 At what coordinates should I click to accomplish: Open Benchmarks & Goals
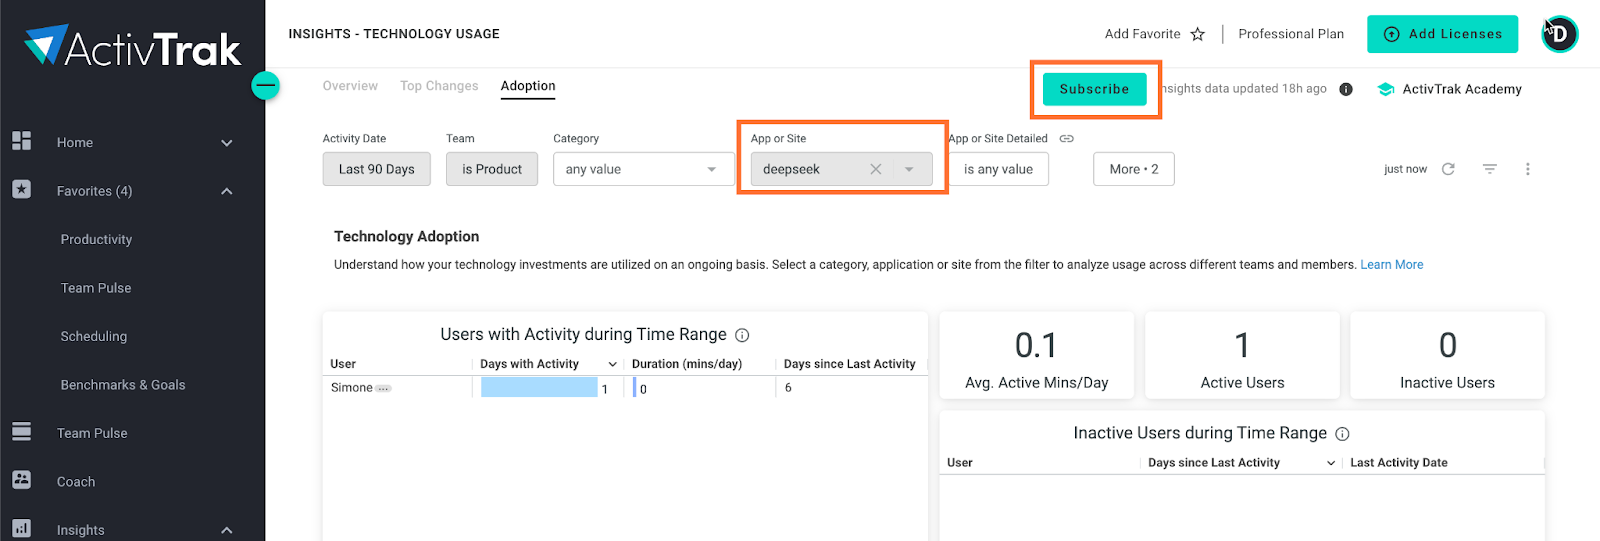[123, 385]
